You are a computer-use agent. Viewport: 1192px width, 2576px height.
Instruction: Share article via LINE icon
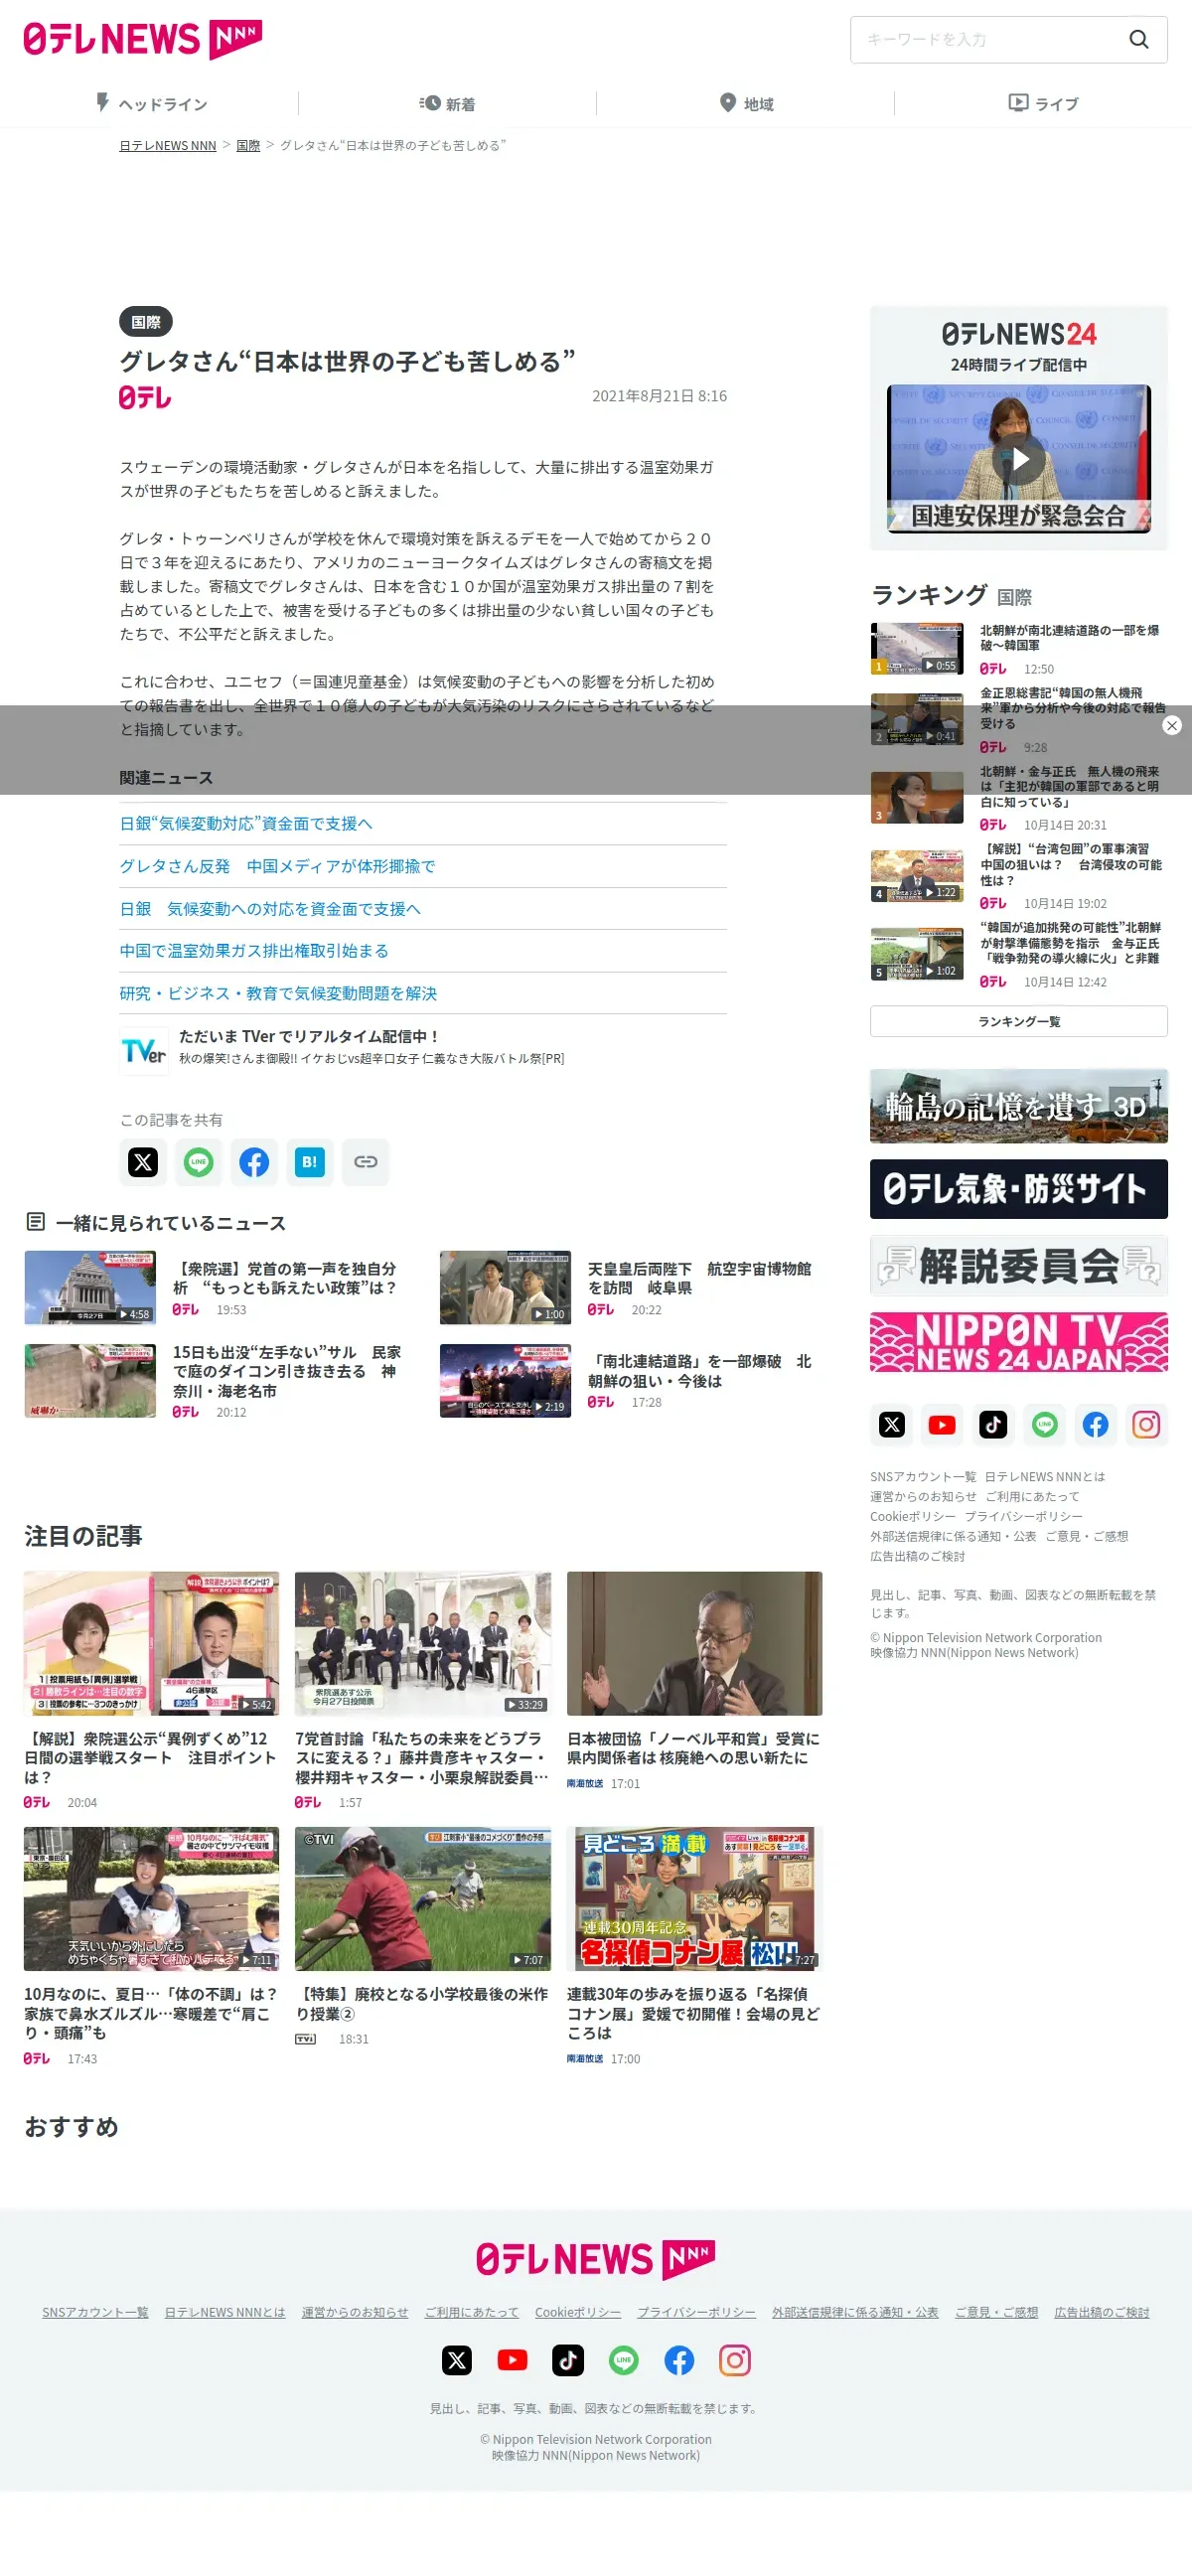(198, 1162)
